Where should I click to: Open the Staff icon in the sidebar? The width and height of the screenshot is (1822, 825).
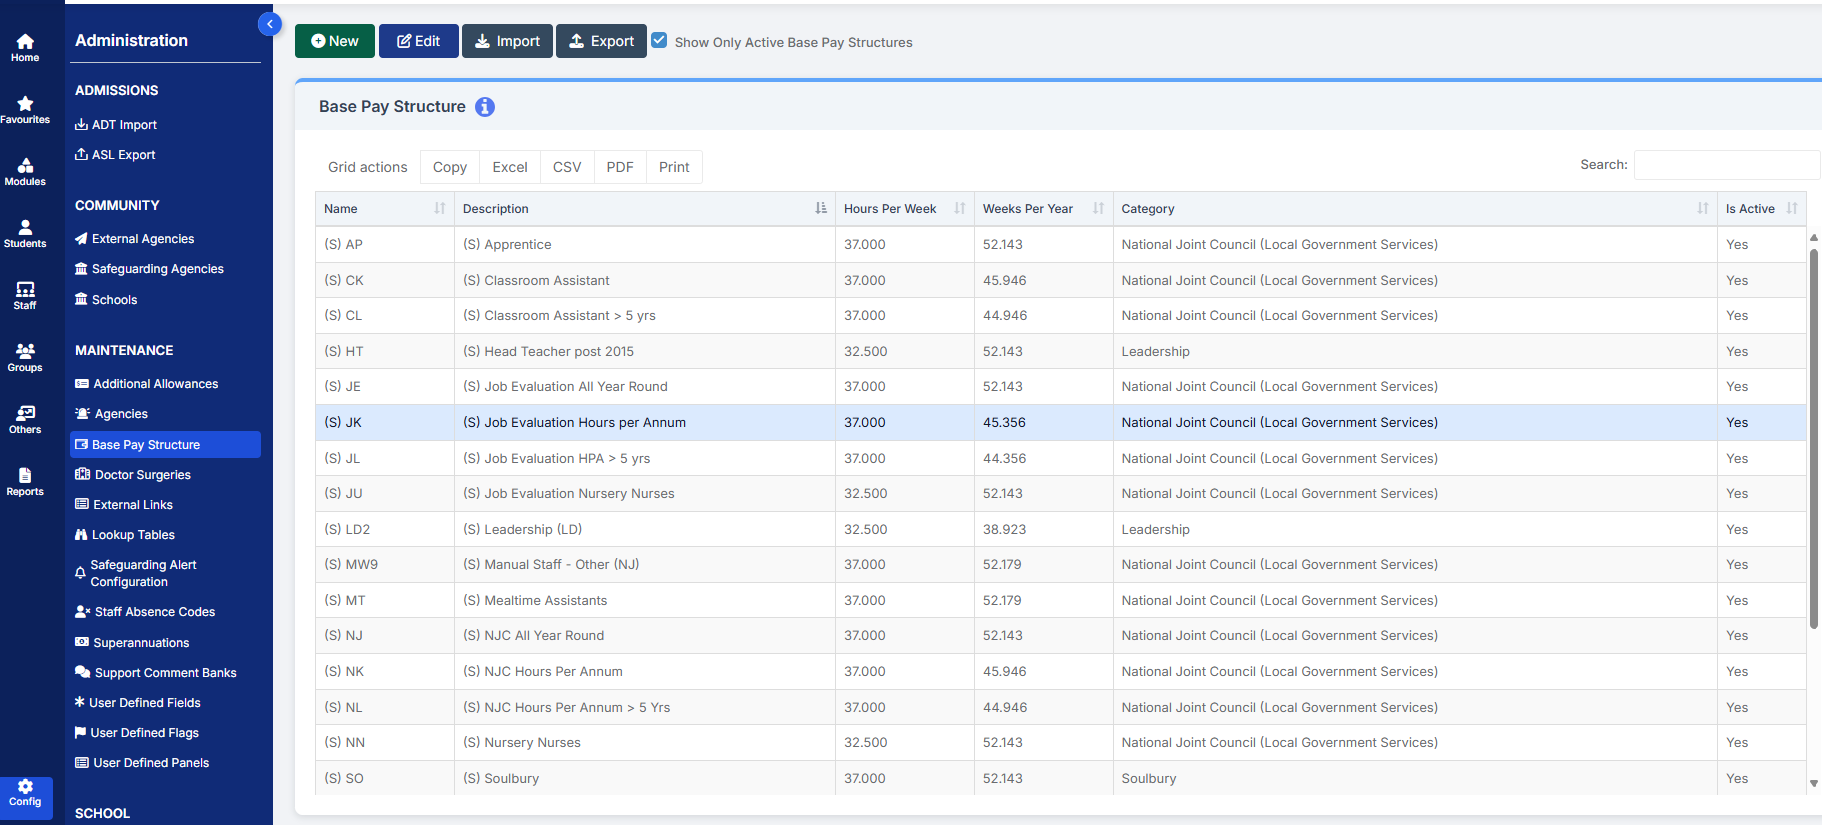[x=25, y=295]
